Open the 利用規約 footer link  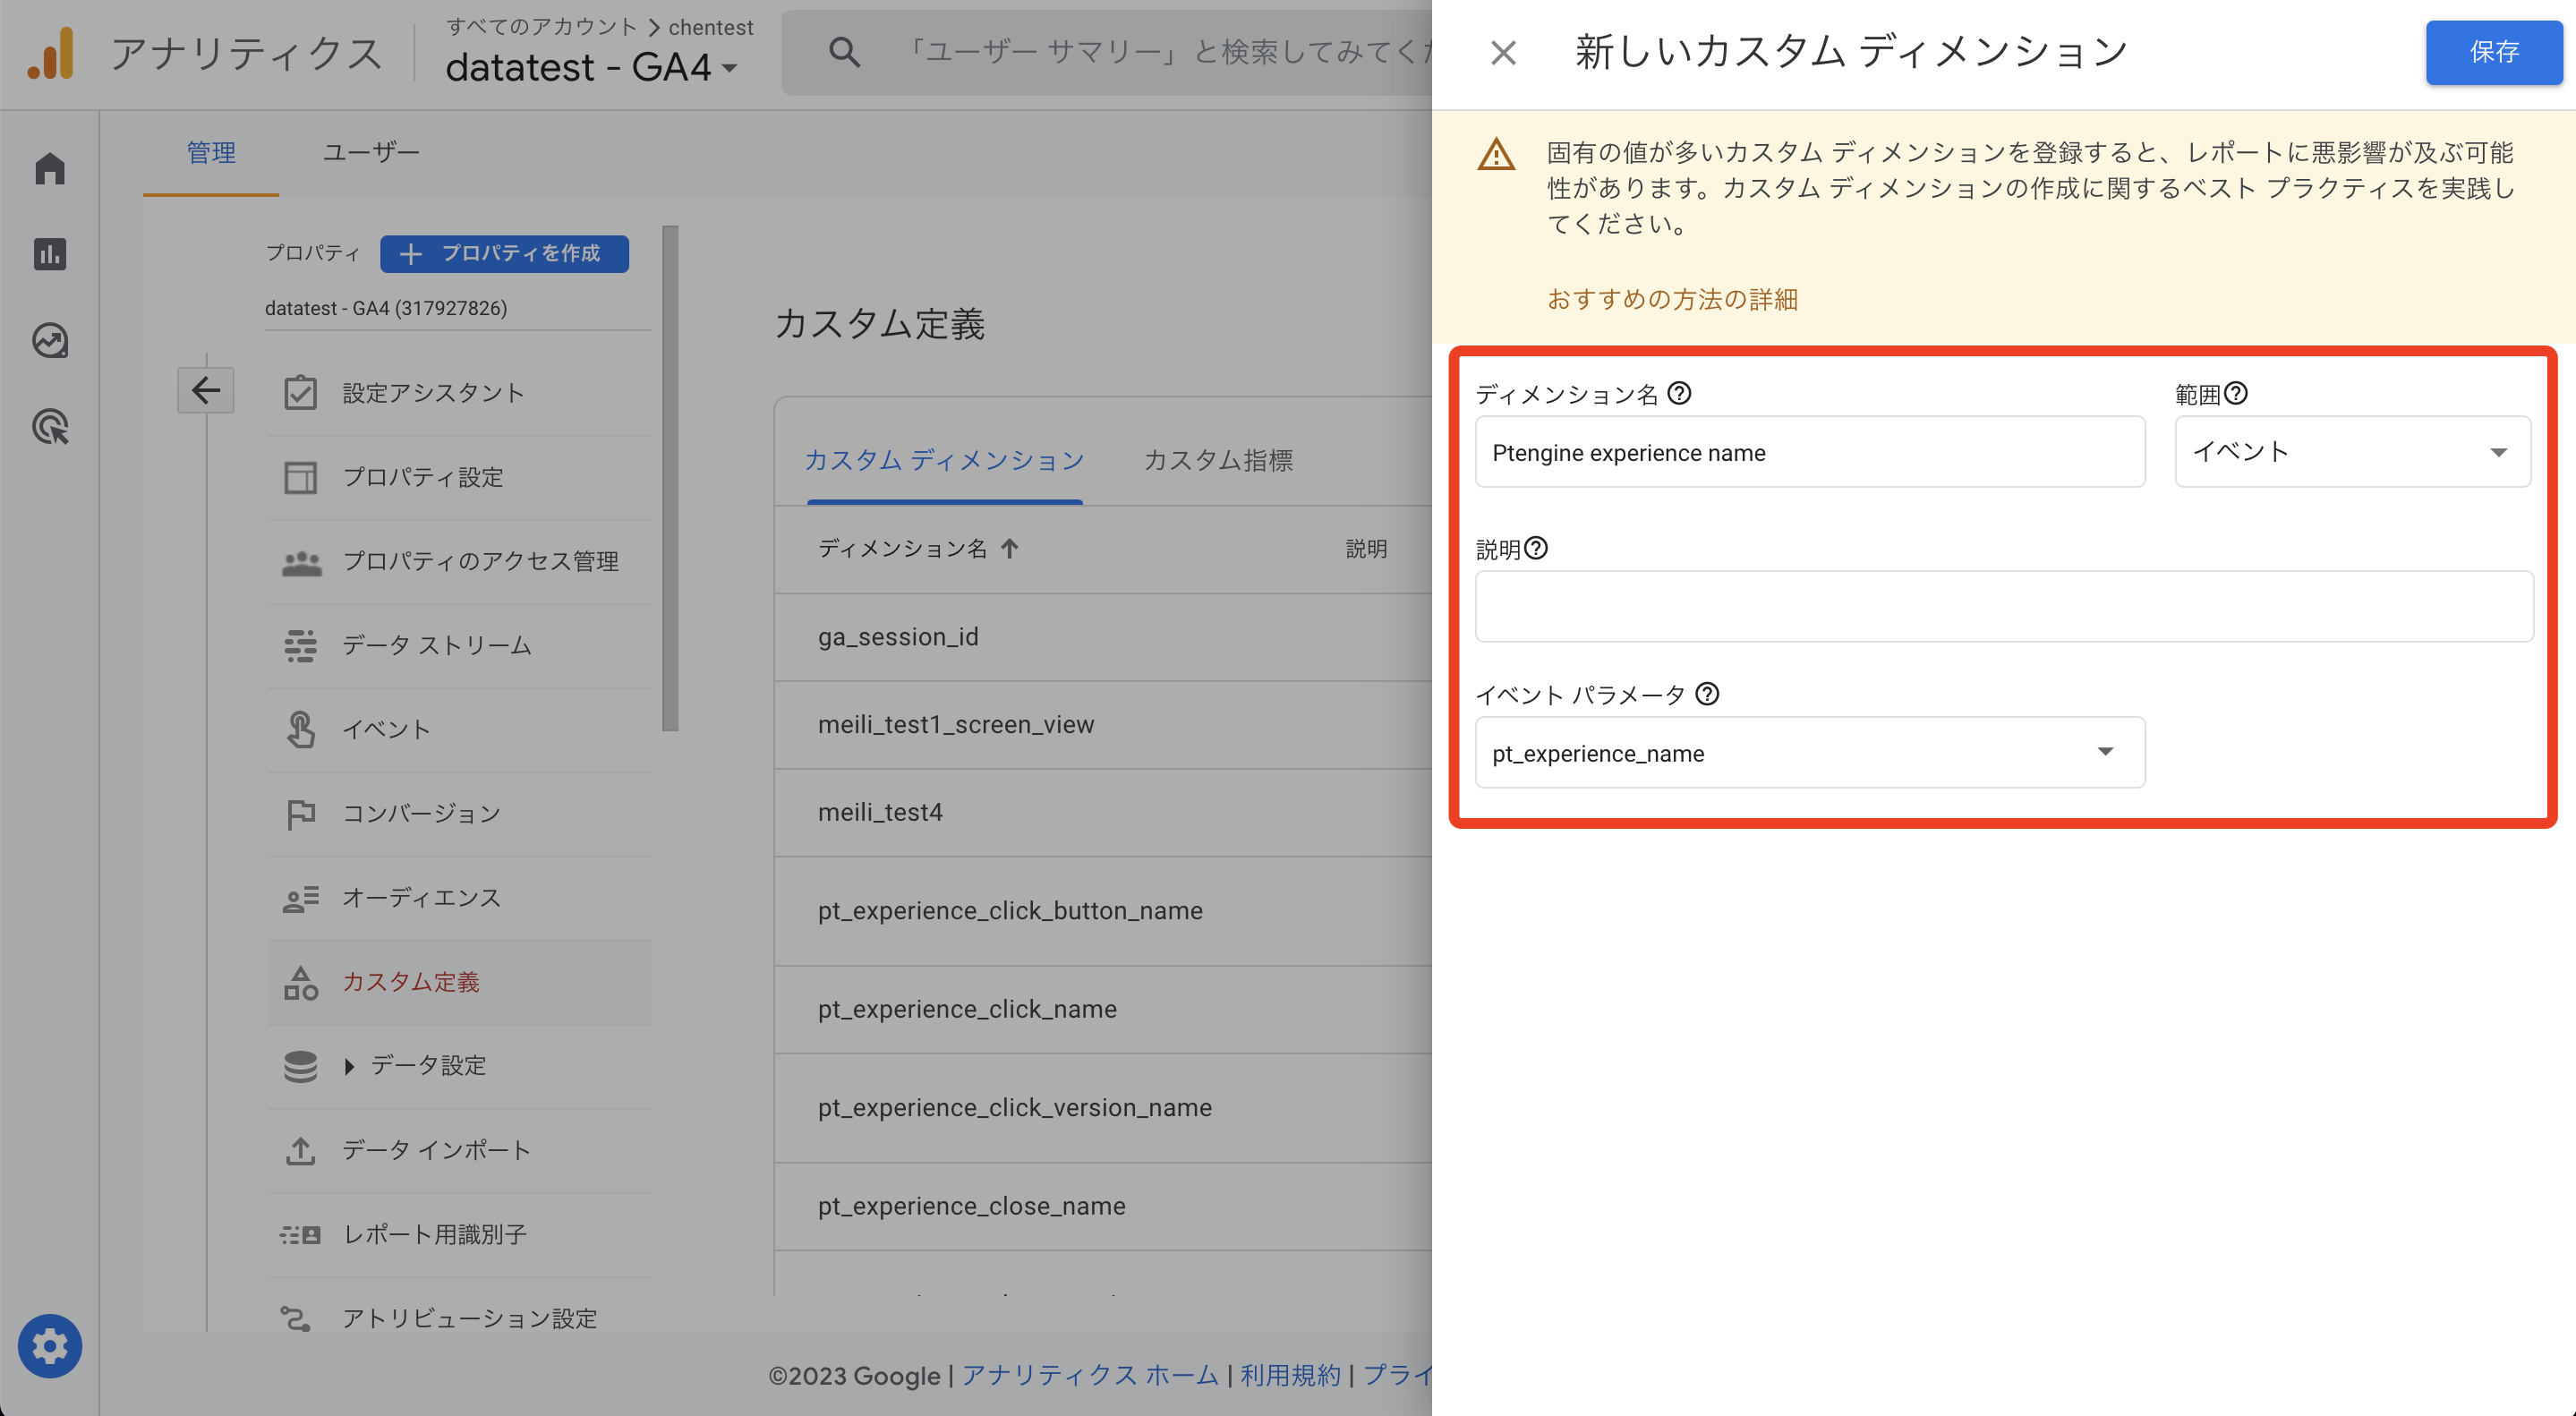tap(1290, 1375)
